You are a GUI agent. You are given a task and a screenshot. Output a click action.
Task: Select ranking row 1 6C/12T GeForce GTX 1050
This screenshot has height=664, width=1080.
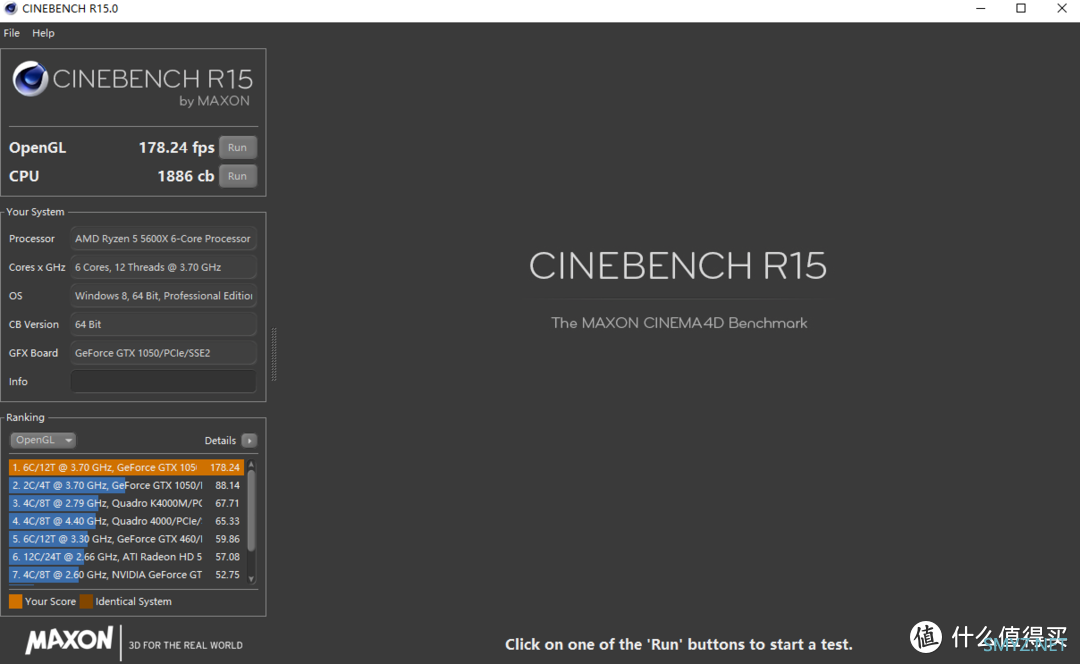tap(126, 468)
